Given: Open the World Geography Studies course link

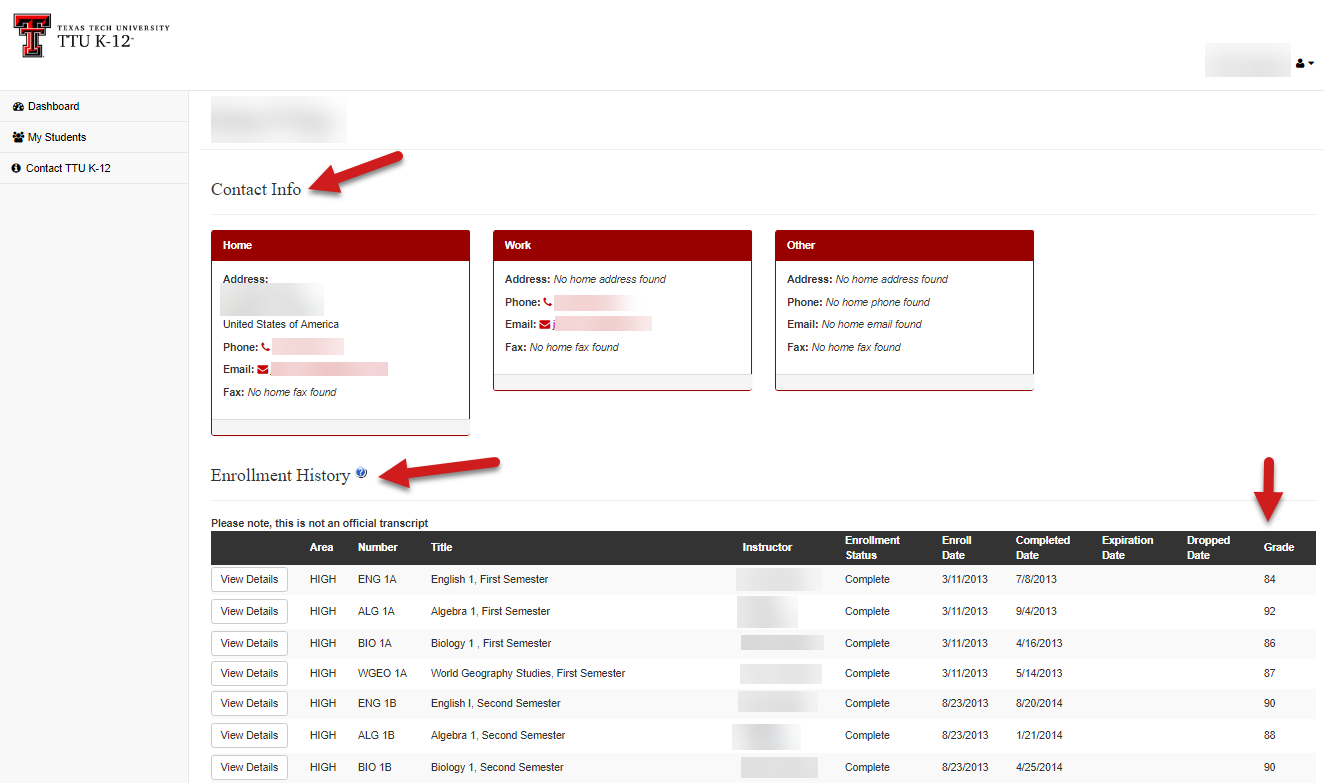Looking at the screenshot, I should point(529,673).
